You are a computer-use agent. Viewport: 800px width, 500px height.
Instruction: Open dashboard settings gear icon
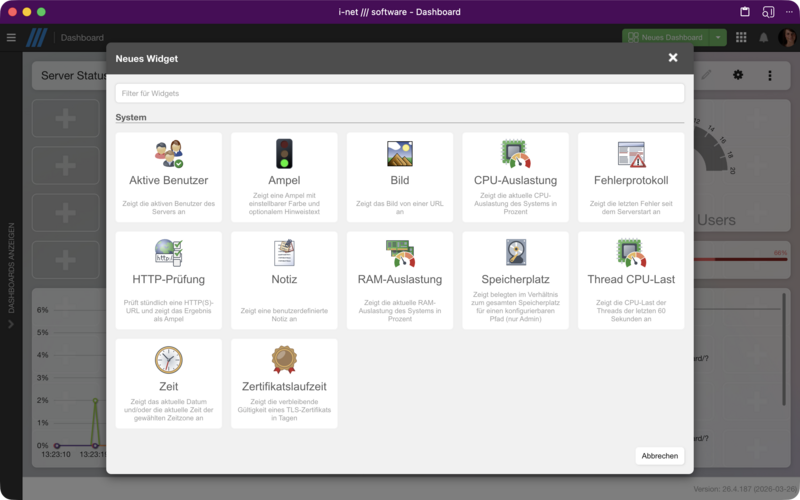738,75
